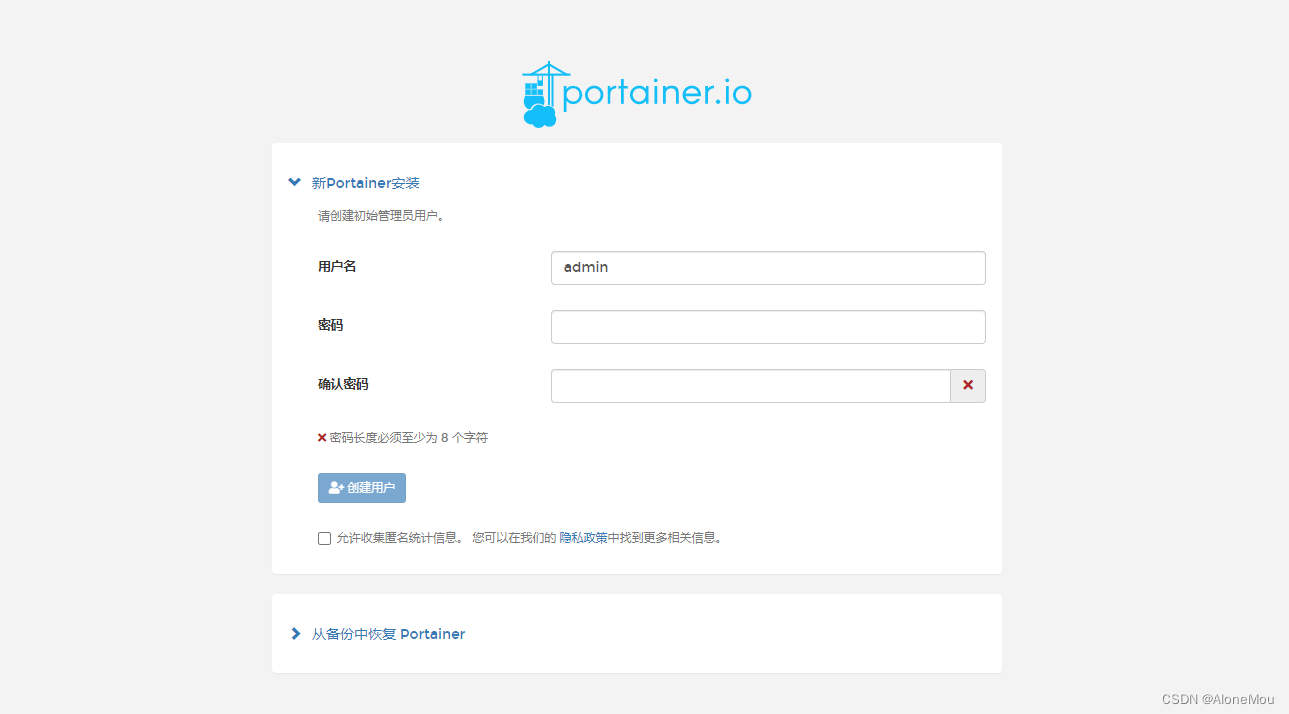Click the red X icon in confirm password field
This screenshot has width=1289, height=714.
tap(967, 385)
